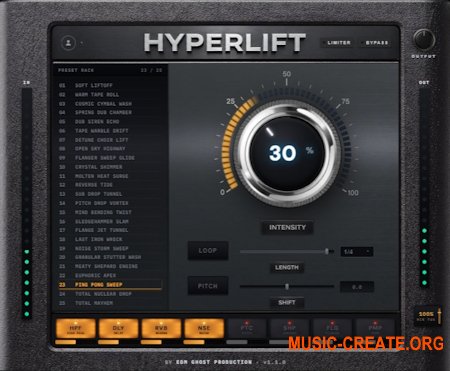Click the SHIFT slider handle
Viewport: 450px width, 371px height.
point(287,286)
